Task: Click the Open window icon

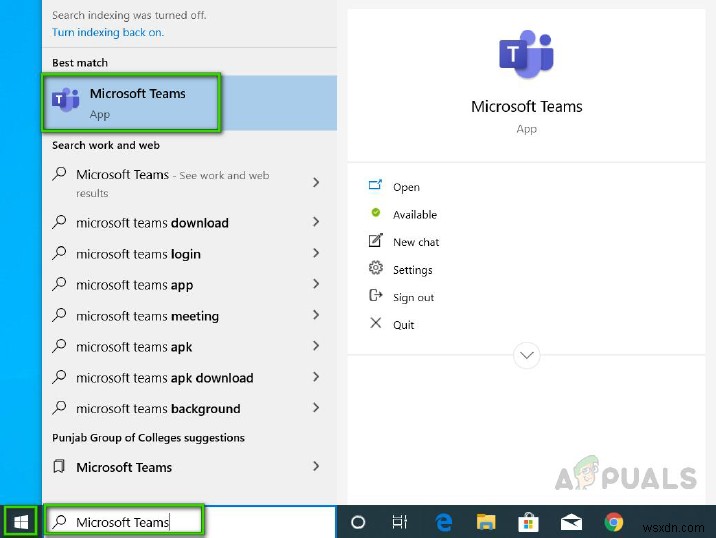Action: coord(375,185)
